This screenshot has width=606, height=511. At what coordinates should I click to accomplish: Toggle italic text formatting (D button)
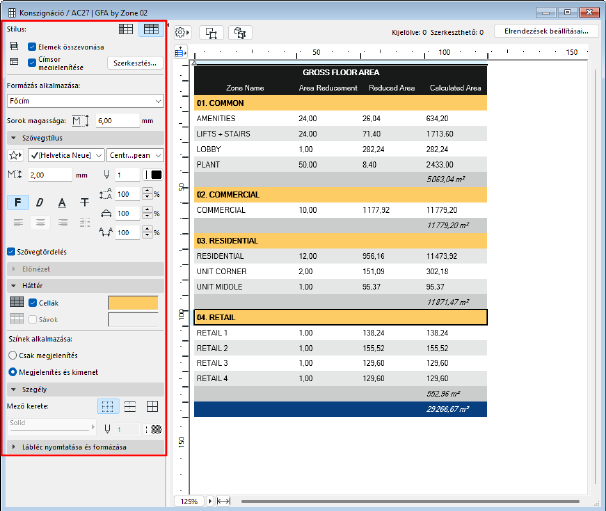tap(40, 201)
